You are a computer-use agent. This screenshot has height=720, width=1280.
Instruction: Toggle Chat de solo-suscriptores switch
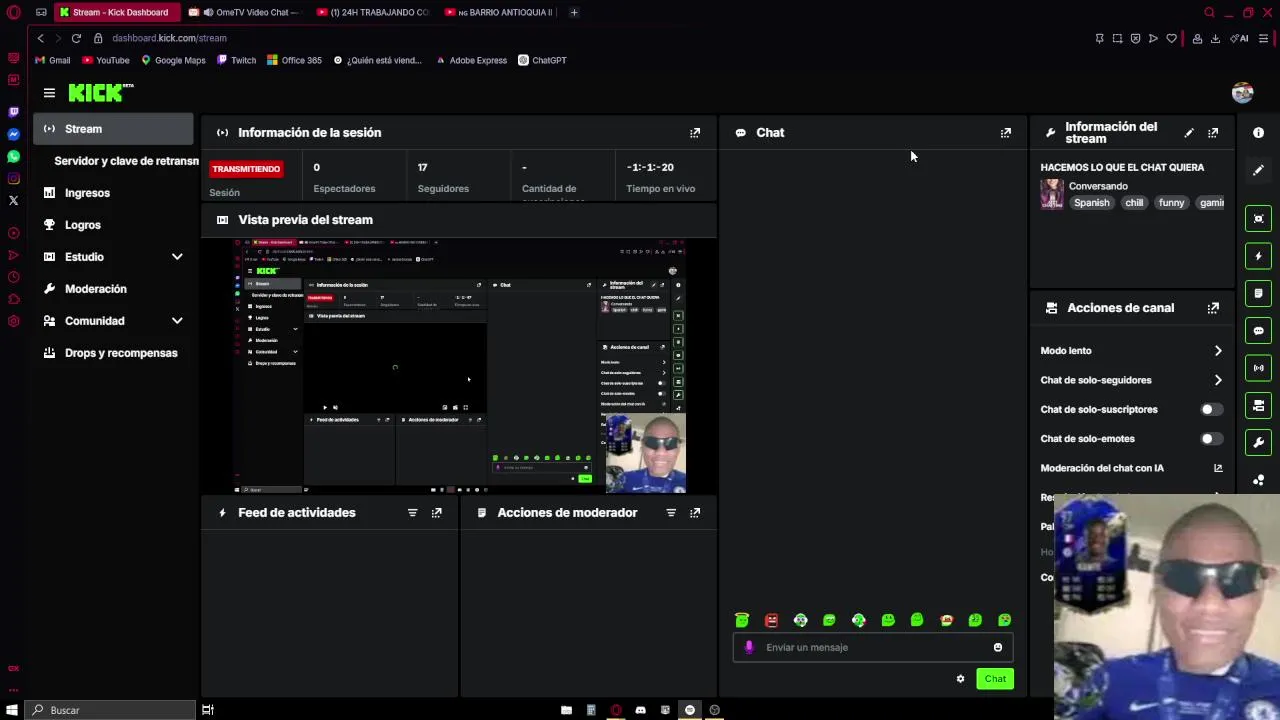coord(1211,409)
